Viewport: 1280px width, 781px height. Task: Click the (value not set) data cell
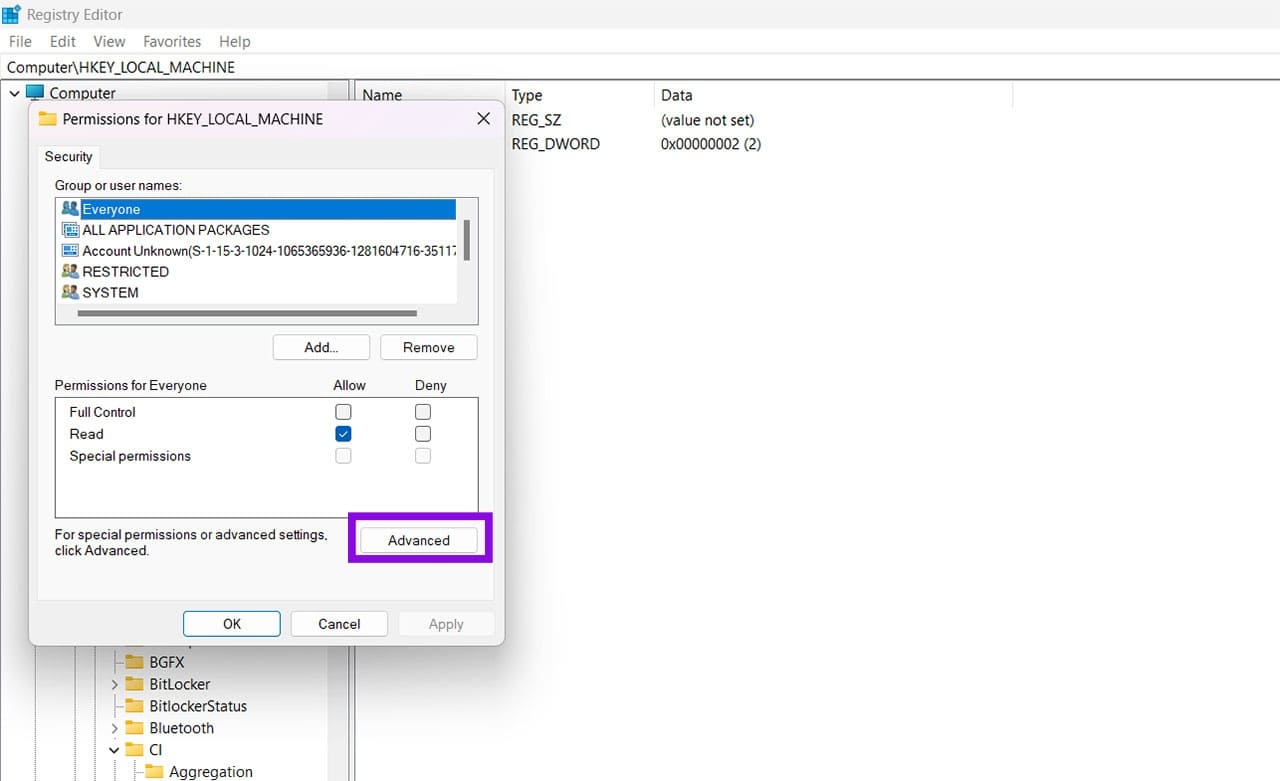(707, 120)
